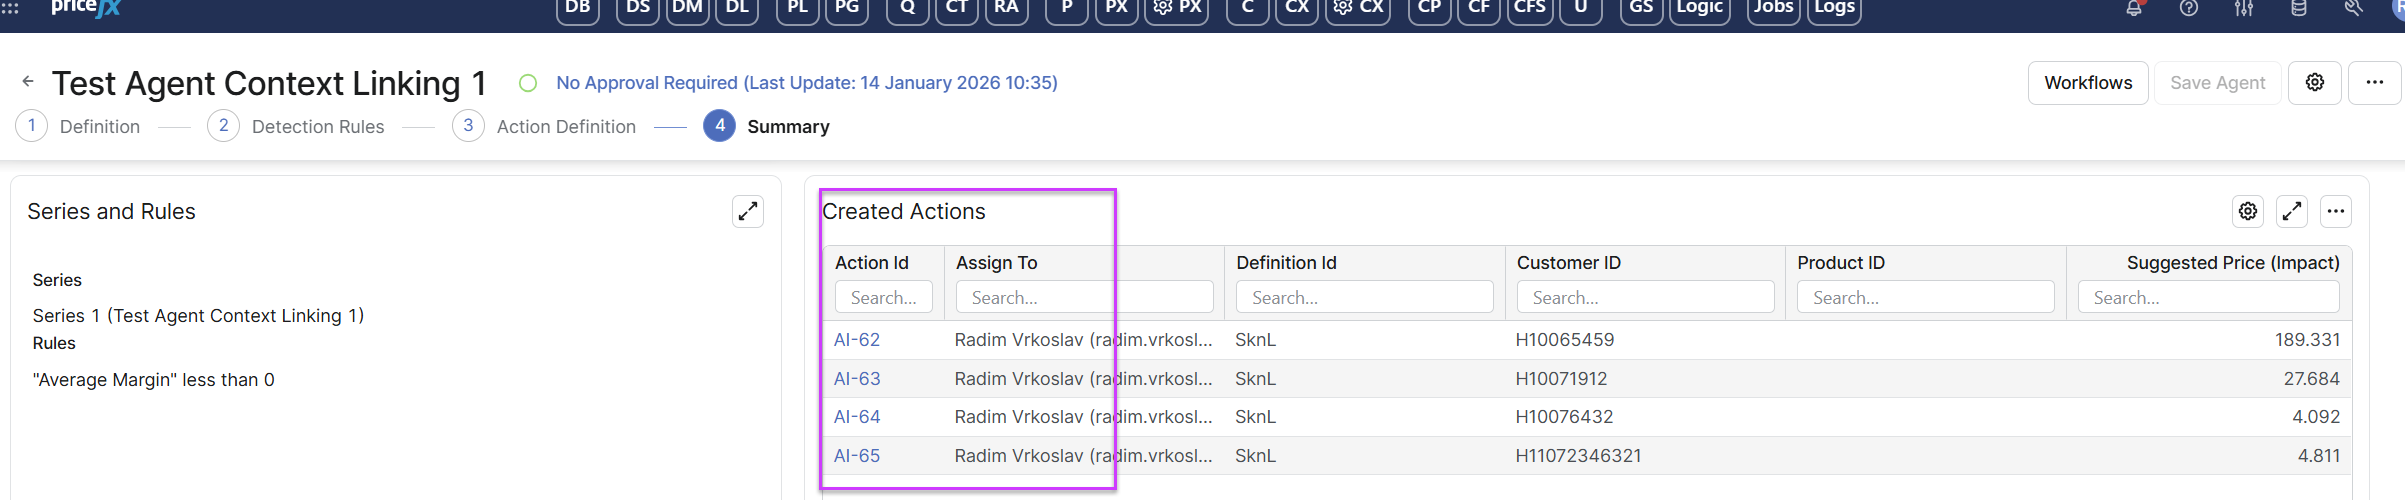Open action AI-63 link
The width and height of the screenshot is (2405, 500).
pyautogui.click(x=857, y=379)
